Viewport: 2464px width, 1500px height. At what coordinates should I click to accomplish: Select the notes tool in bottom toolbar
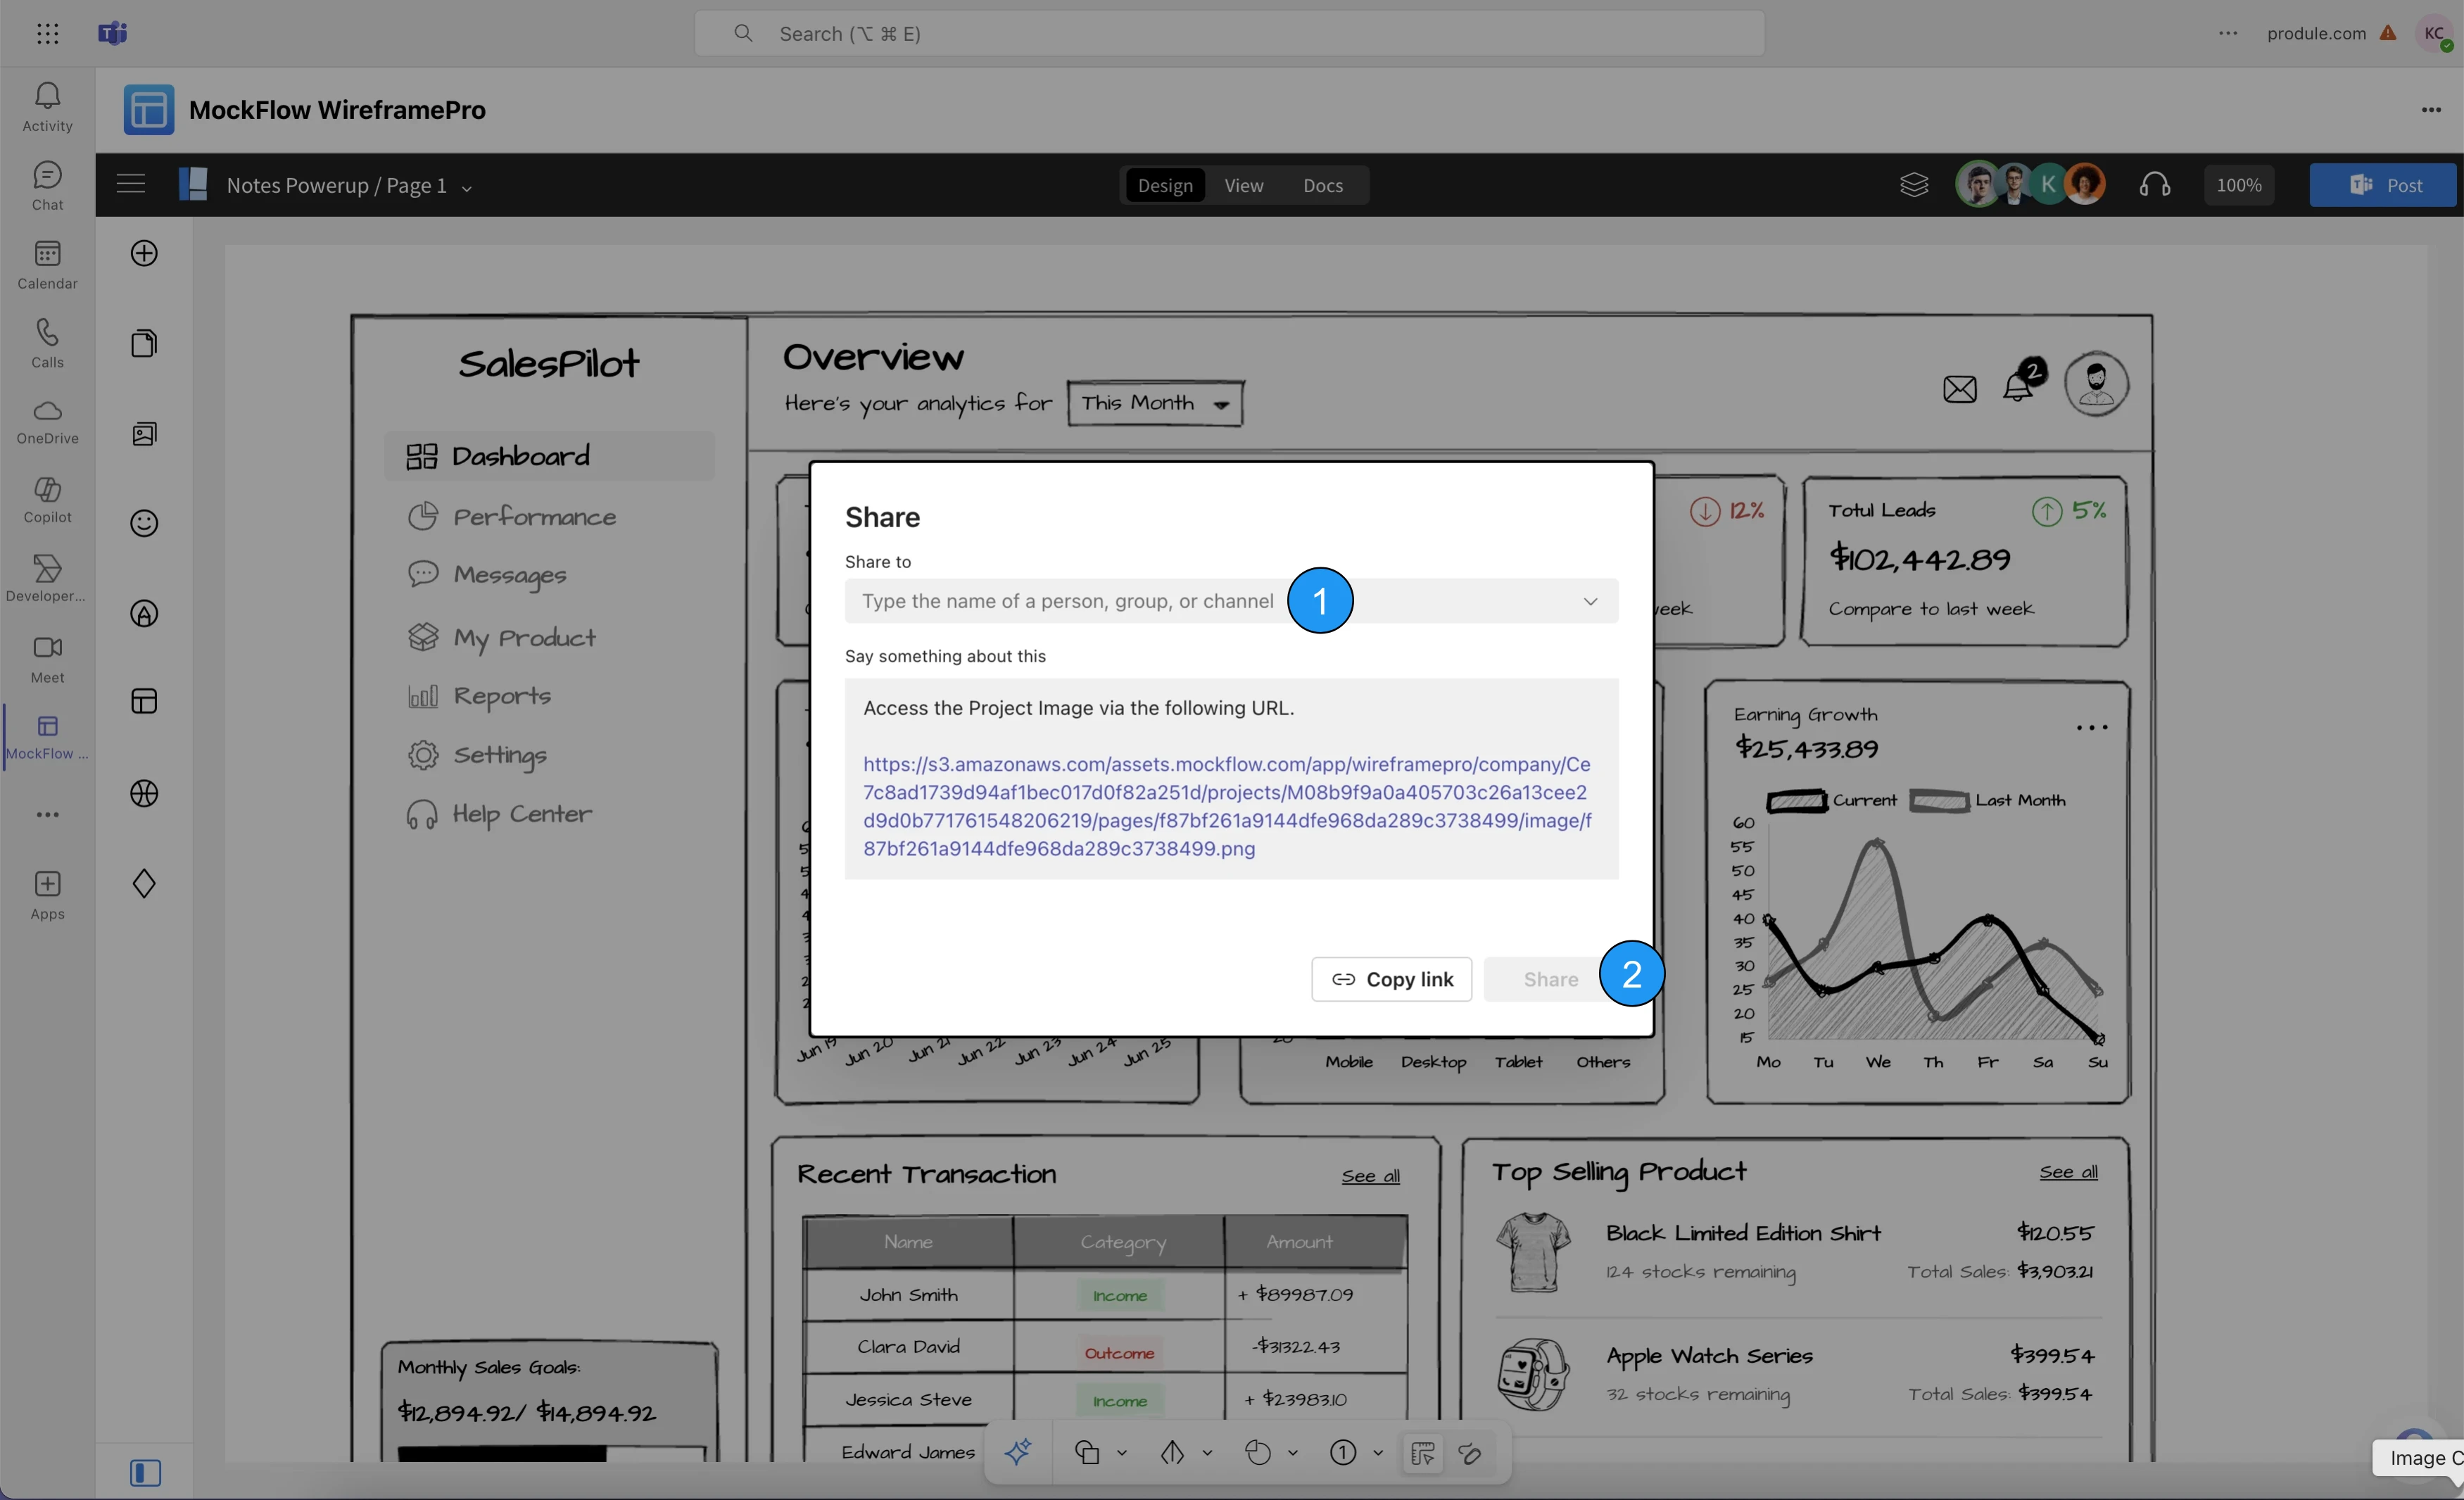point(1422,1453)
